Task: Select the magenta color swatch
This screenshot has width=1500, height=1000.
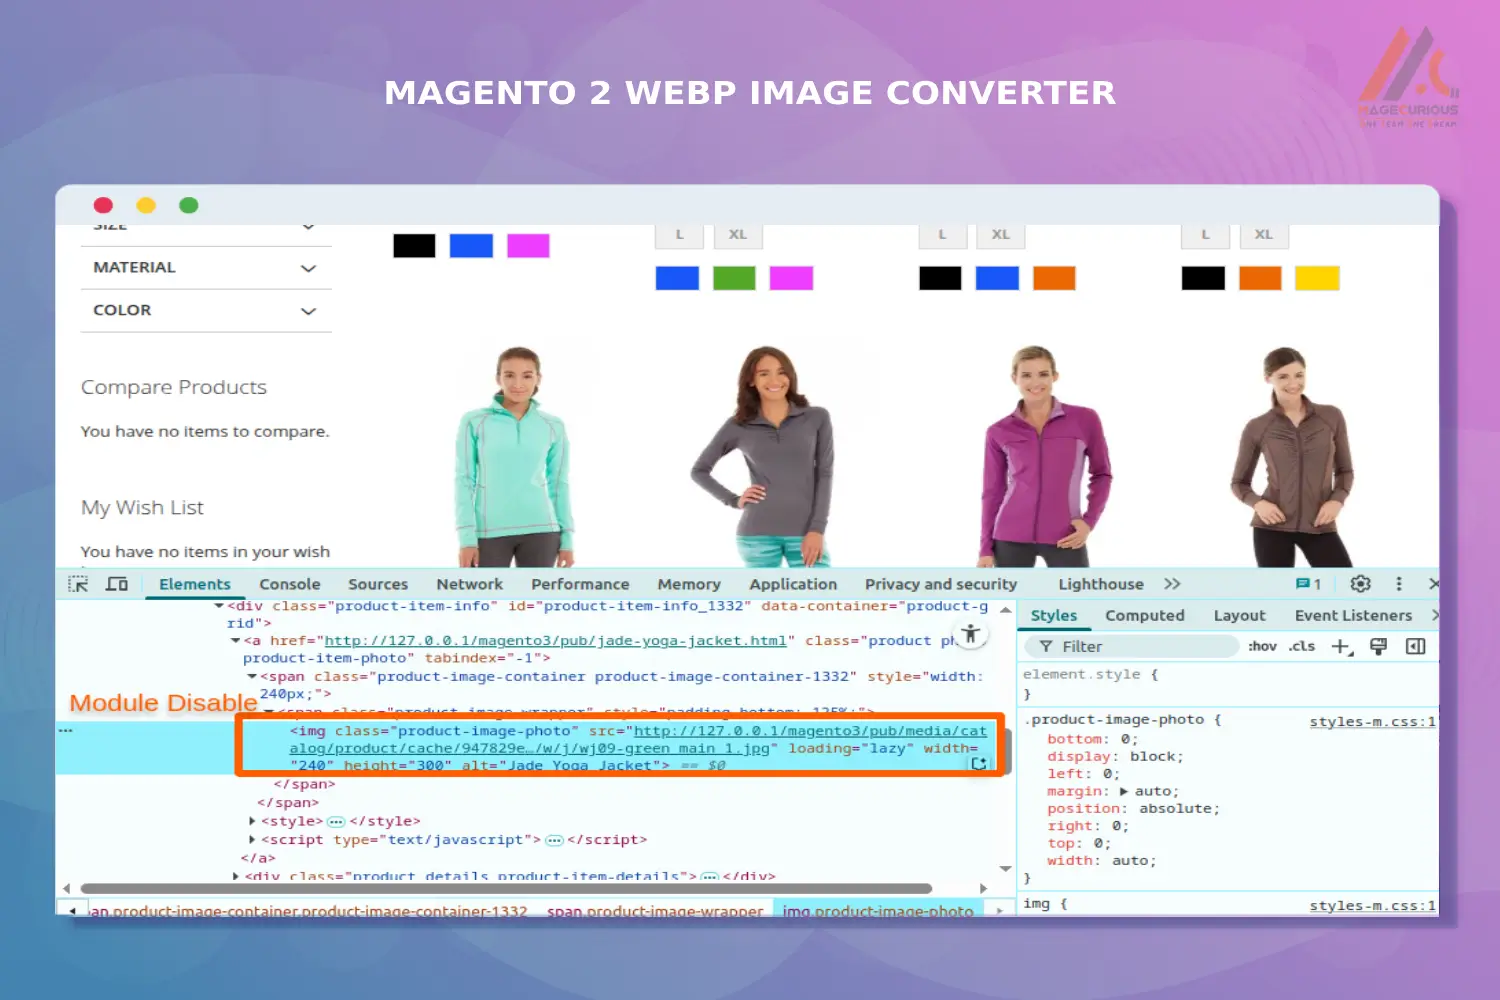Action: click(x=528, y=245)
